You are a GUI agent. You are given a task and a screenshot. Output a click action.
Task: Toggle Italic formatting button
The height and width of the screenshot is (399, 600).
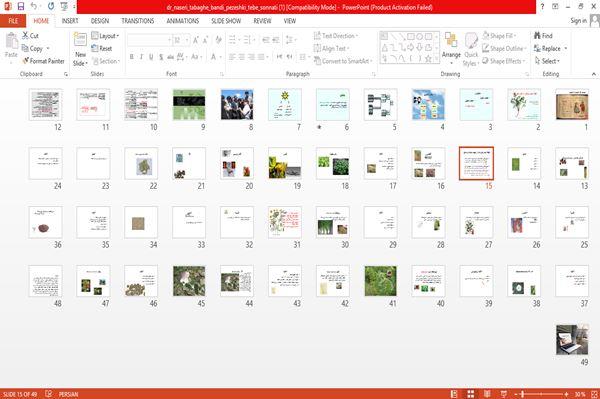click(141, 57)
